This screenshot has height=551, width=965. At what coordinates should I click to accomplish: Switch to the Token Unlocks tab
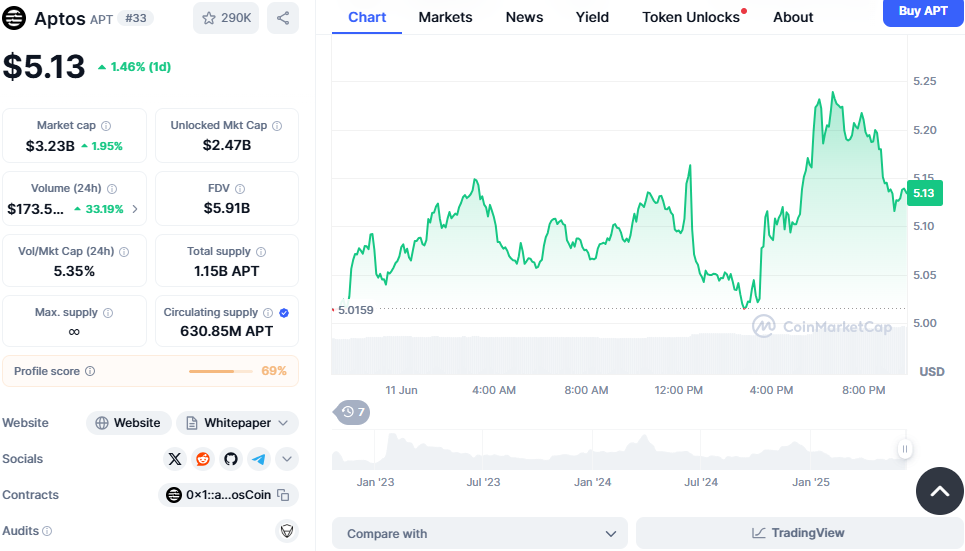[692, 17]
